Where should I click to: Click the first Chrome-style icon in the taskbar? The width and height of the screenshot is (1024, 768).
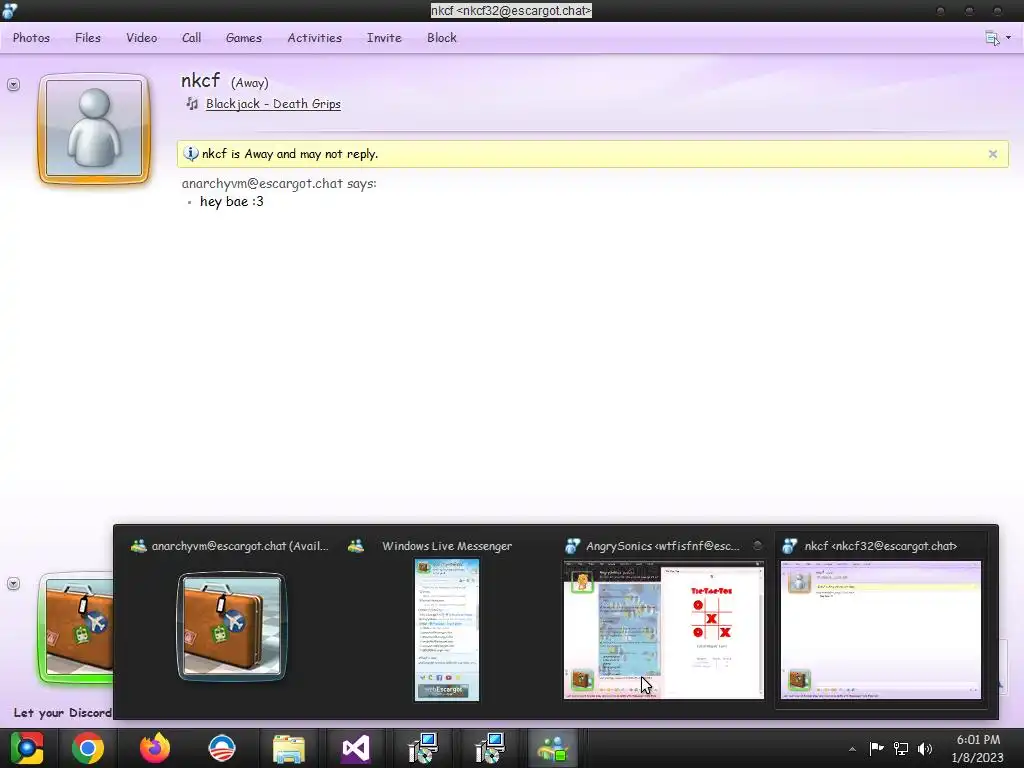tap(26, 748)
